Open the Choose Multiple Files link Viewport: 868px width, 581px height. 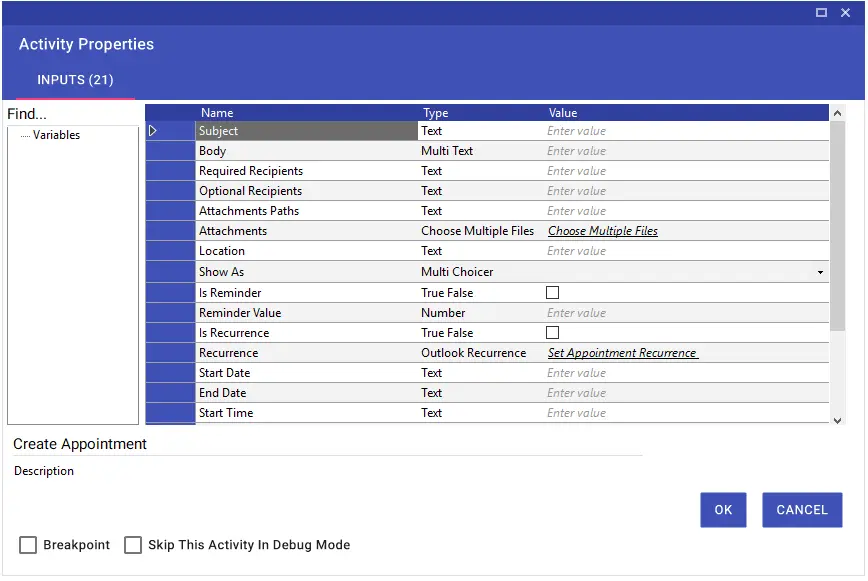[603, 231]
